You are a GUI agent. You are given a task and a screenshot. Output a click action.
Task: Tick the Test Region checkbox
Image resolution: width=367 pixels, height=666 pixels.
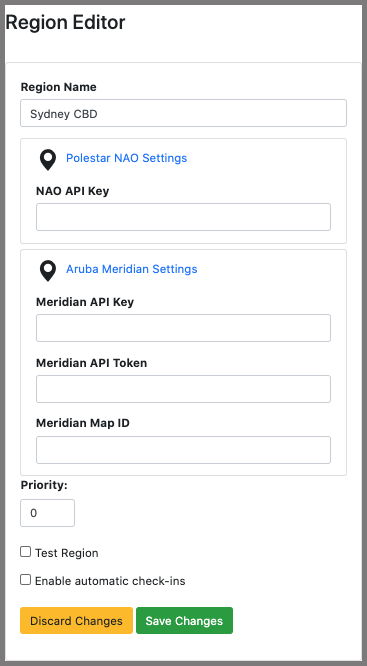tap(25, 552)
